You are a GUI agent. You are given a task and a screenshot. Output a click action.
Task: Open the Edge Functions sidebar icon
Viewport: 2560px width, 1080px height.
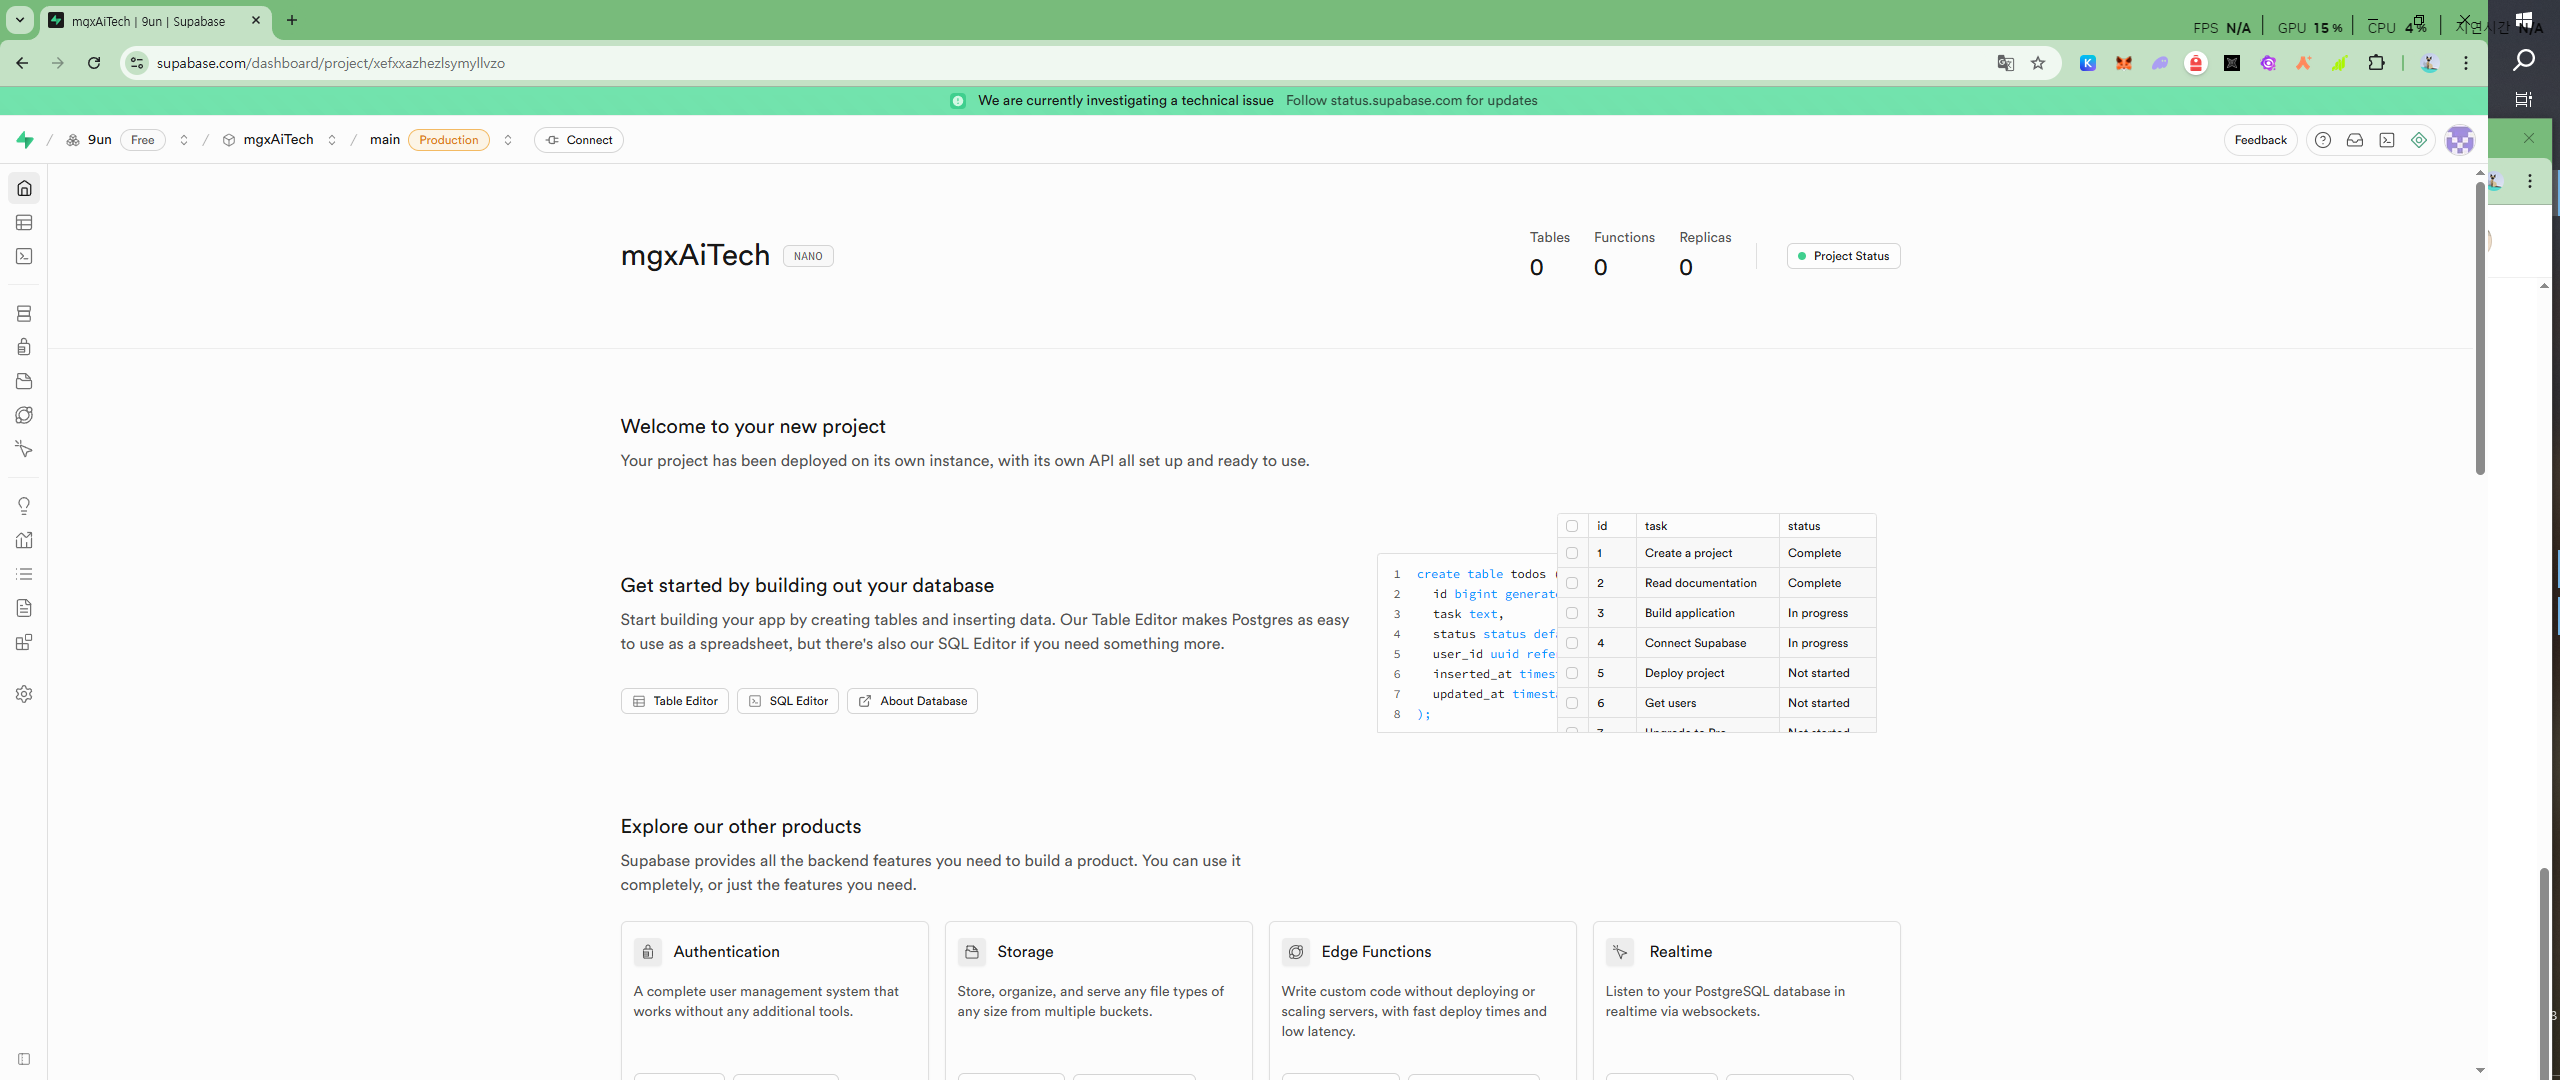(24, 415)
